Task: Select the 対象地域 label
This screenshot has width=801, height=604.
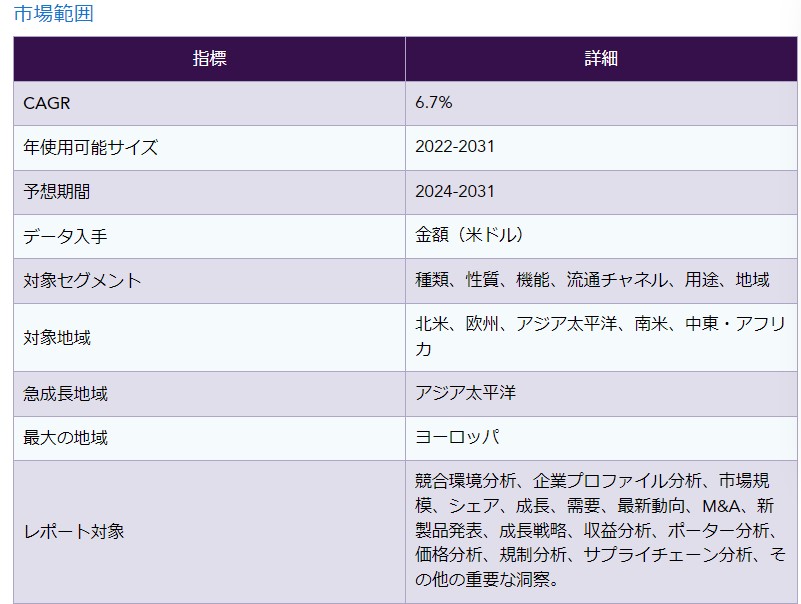Action: click(57, 338)
